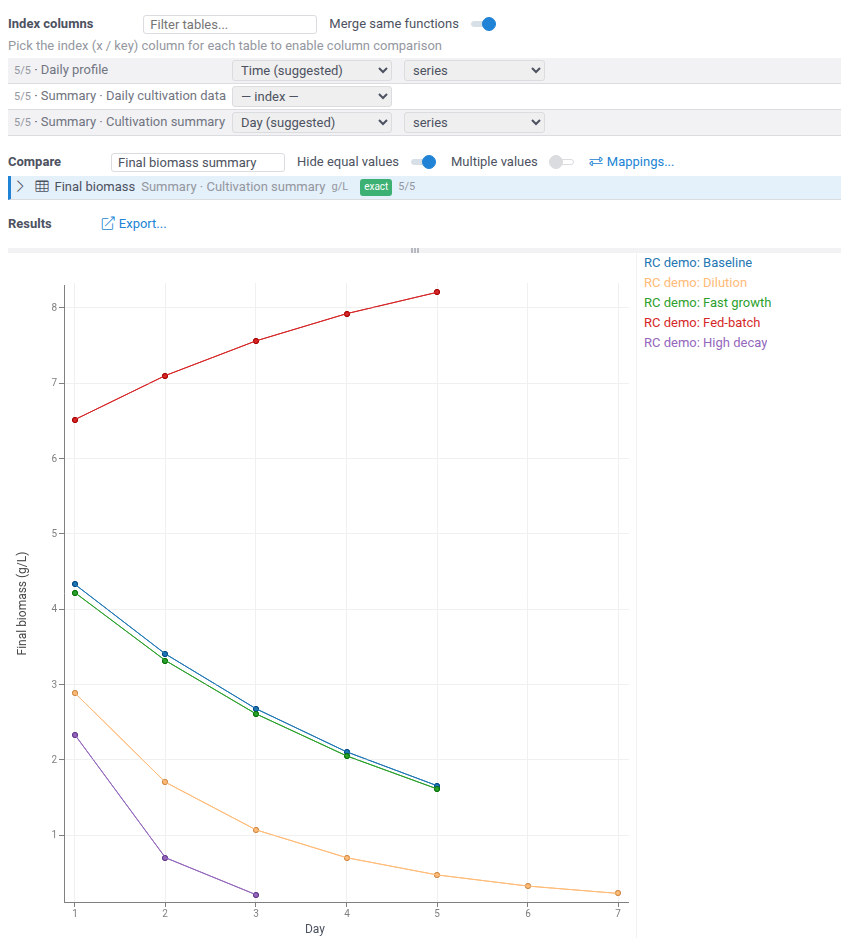
Task: Click the Filter tables input field
Action: tap(230, 24)
